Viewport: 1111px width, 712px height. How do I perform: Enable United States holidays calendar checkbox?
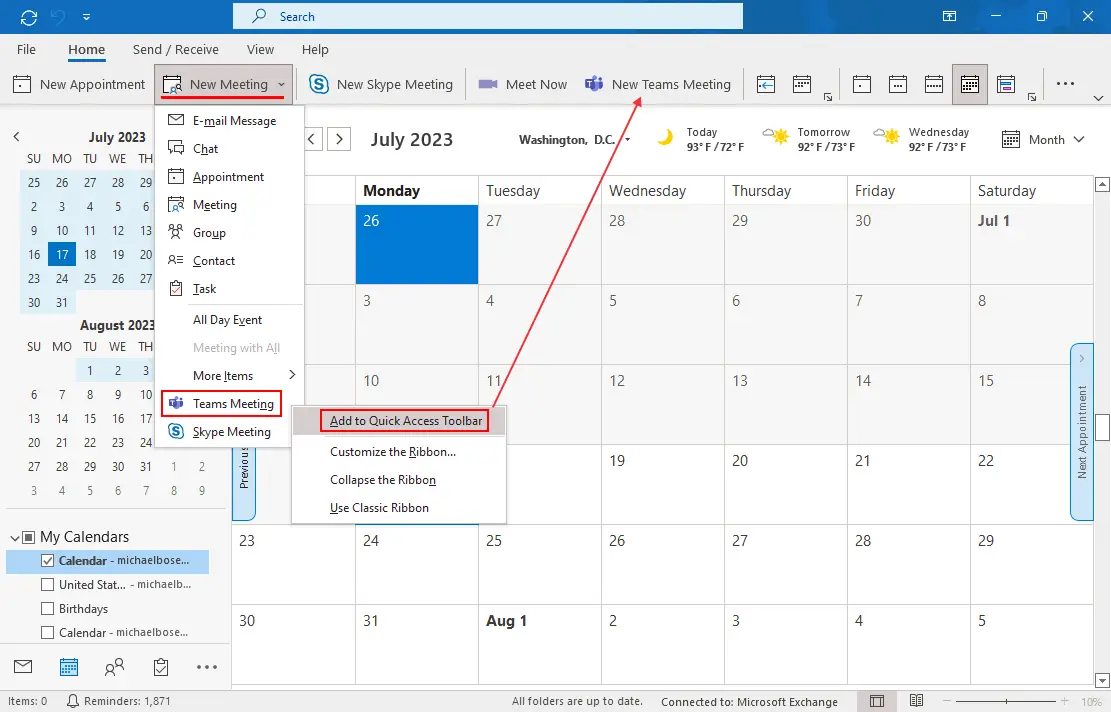tap(47, 584)
